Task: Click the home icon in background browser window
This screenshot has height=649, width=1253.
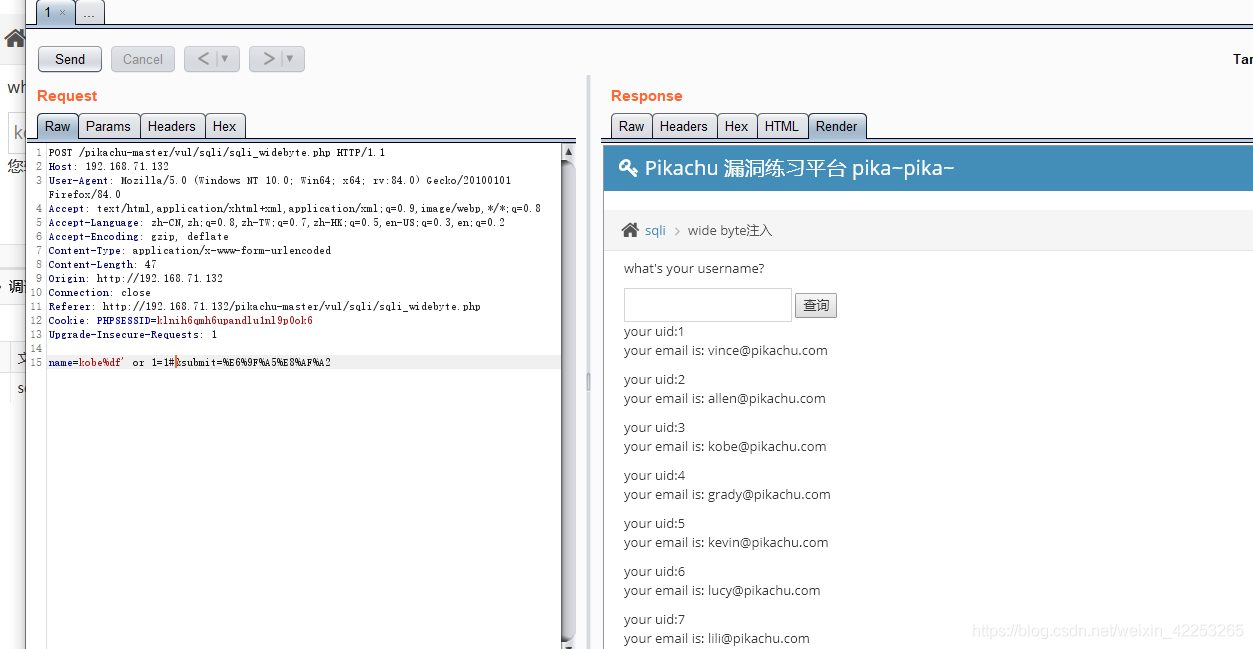Action: 14,39
